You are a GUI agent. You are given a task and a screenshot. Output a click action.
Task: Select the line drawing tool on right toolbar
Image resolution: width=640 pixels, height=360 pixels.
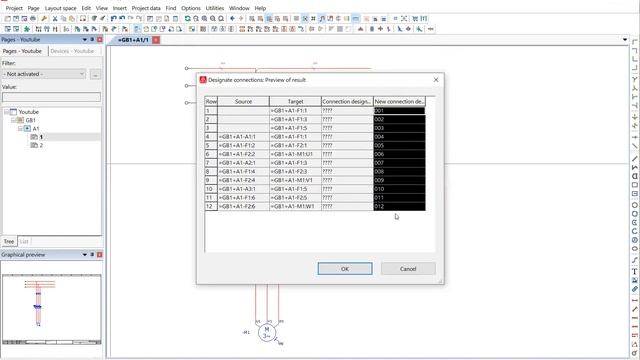tap(635, 159)
